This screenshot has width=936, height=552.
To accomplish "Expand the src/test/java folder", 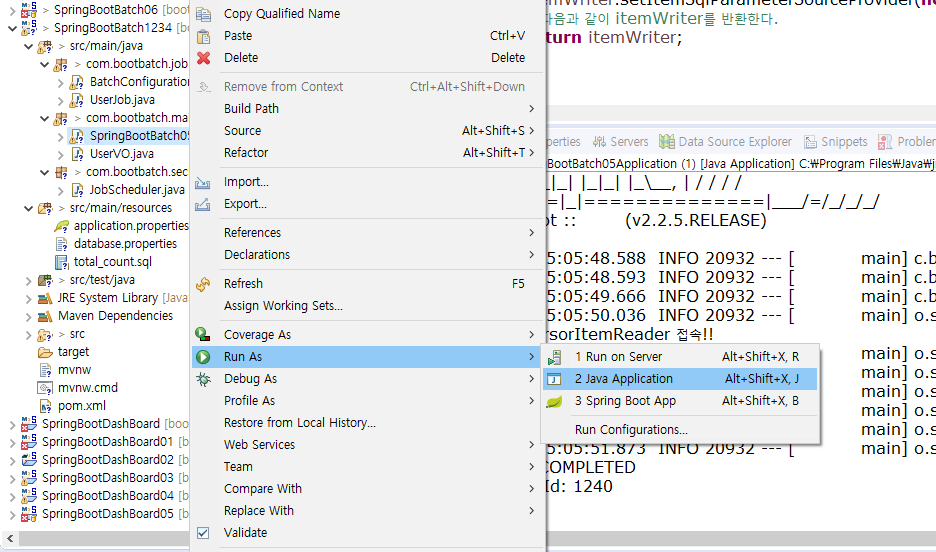I will 28,280.
